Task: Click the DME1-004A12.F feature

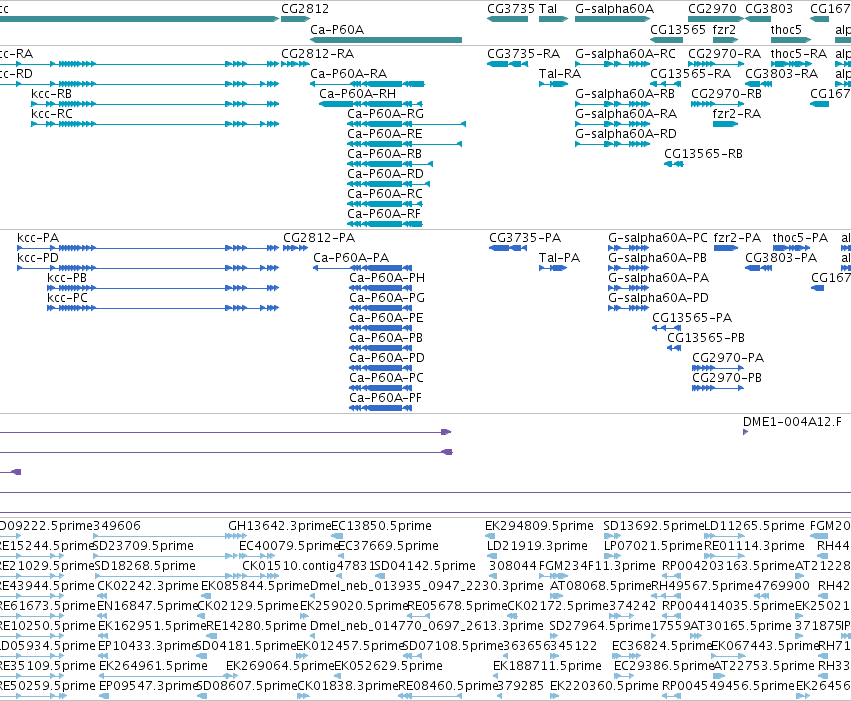Action: [x=792, y=422]
